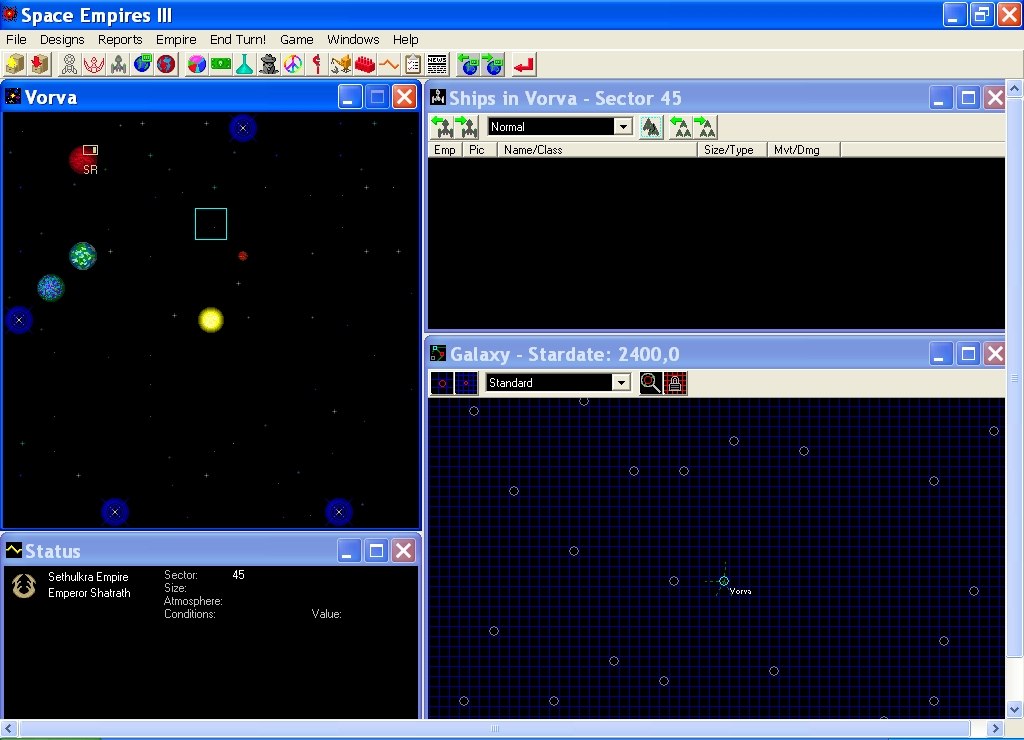Open the Reports menu
The height and width of the screenshot is (740, 1024).
(x=120, y=39)
